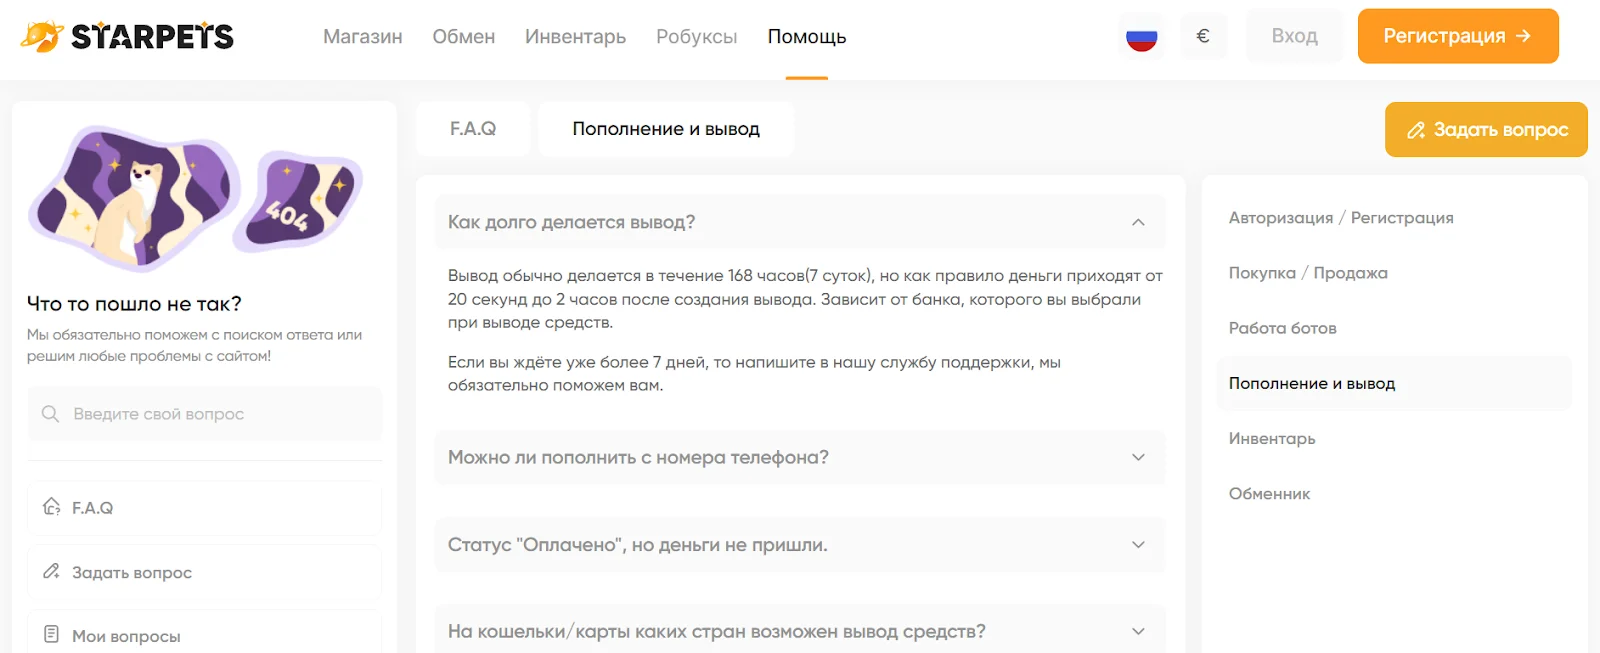Click the answer text 'Вывод обычно делается'
Image resolution: width=1600 pixels, height=653 pixels.
(805, 299)
